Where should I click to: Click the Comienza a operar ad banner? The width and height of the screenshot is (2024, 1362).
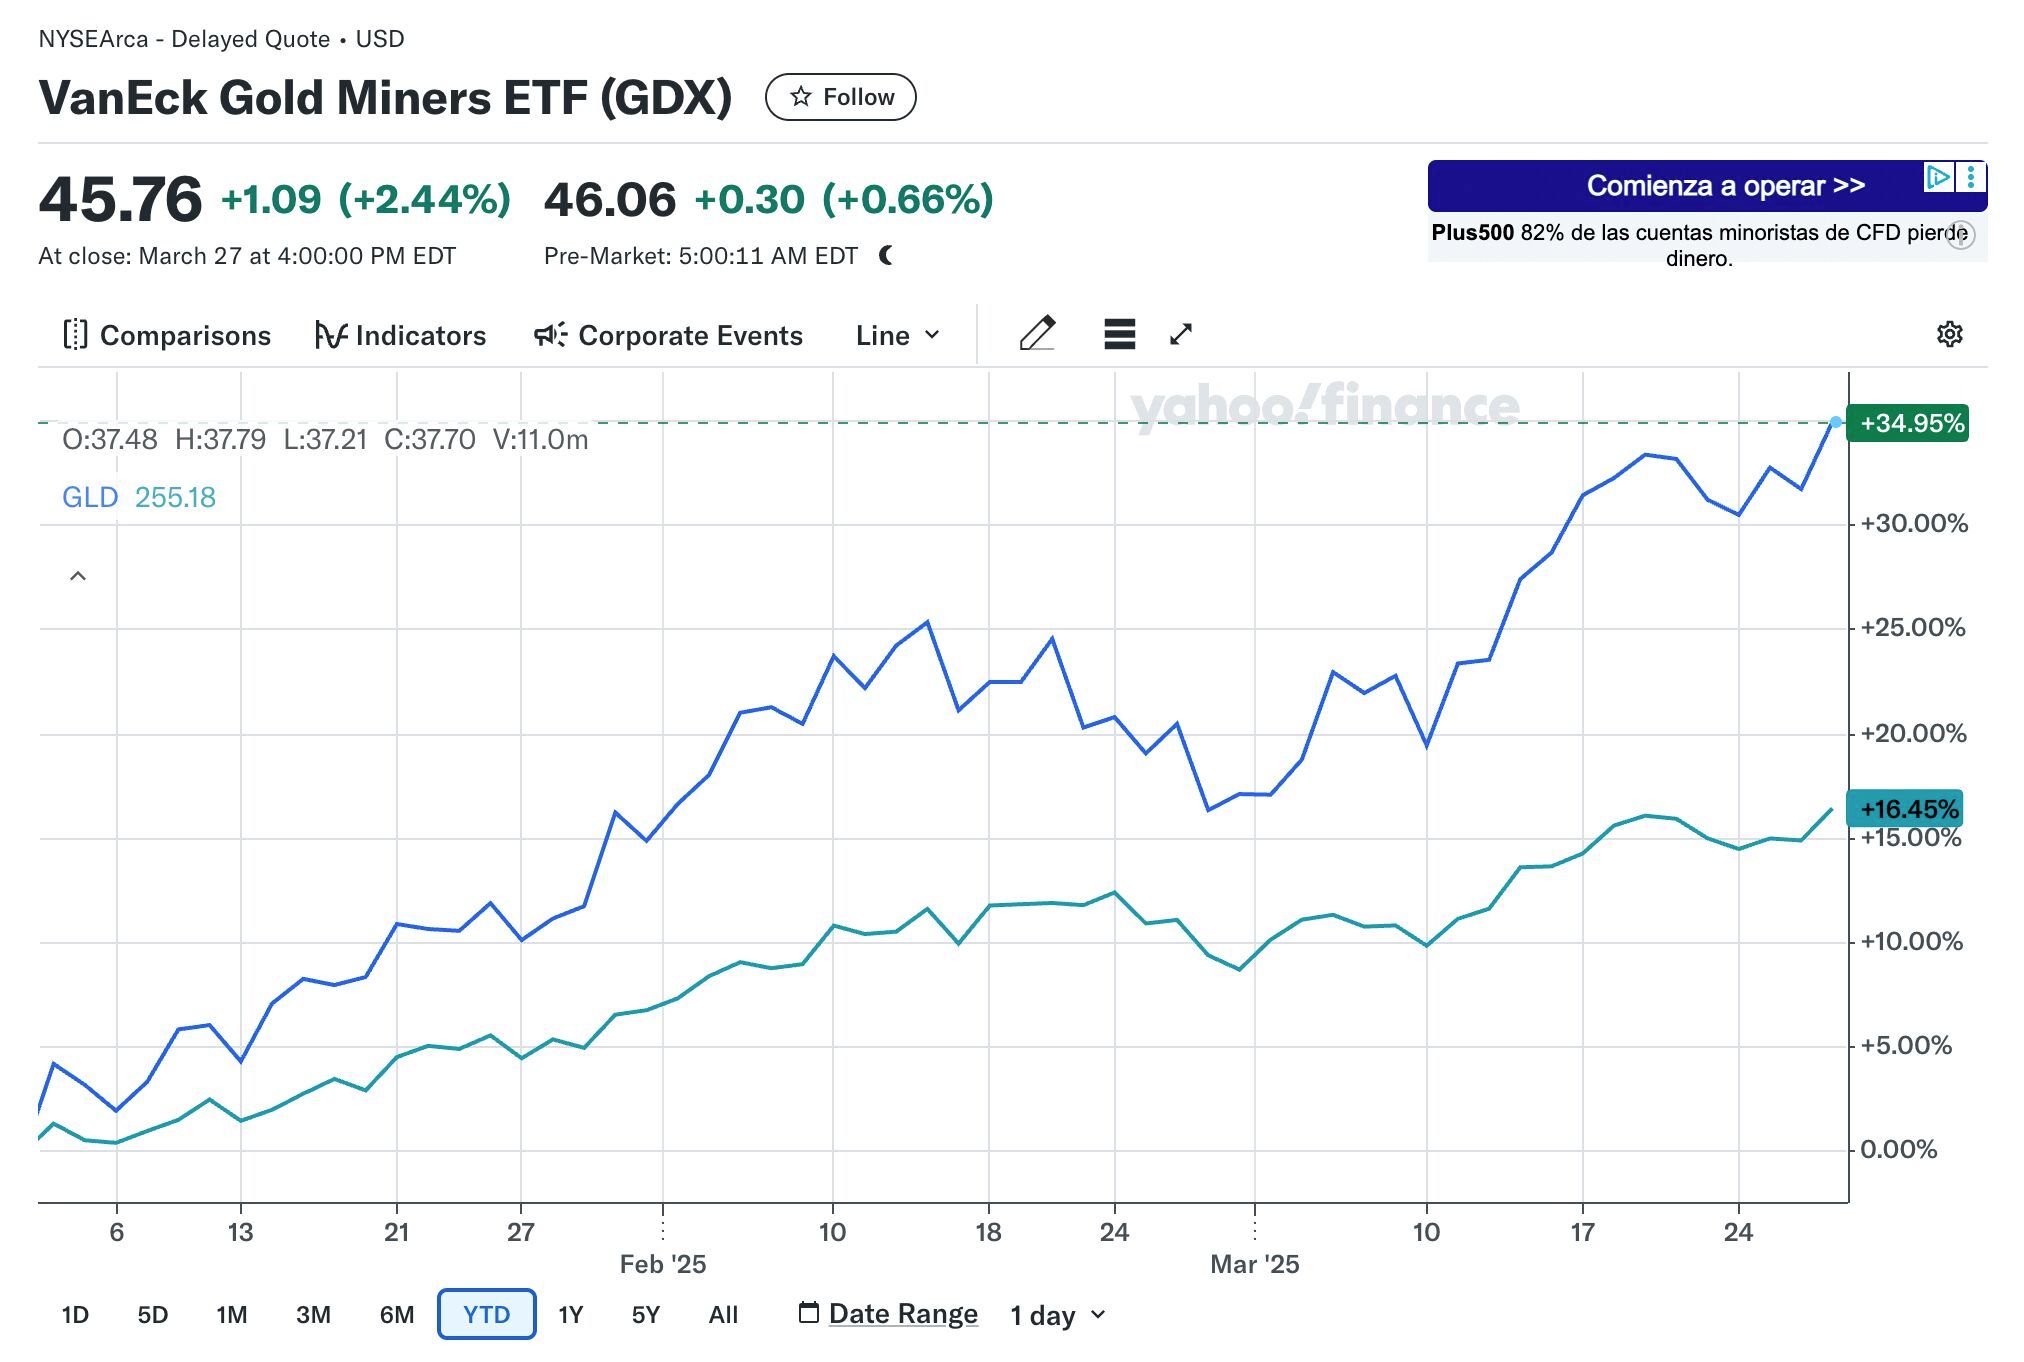[x=1707, y=186]
